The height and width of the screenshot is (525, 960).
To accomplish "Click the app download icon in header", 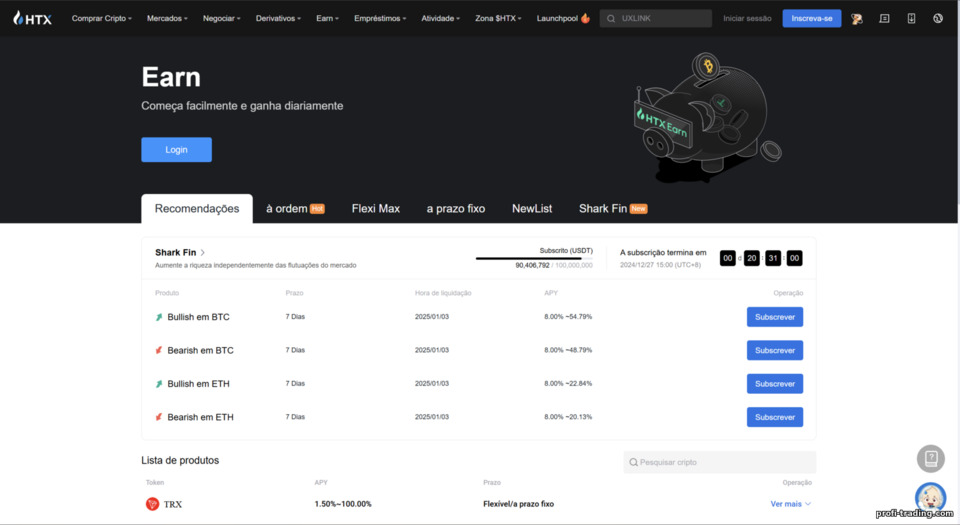I will pyautogui.click(x=911, y=18).
